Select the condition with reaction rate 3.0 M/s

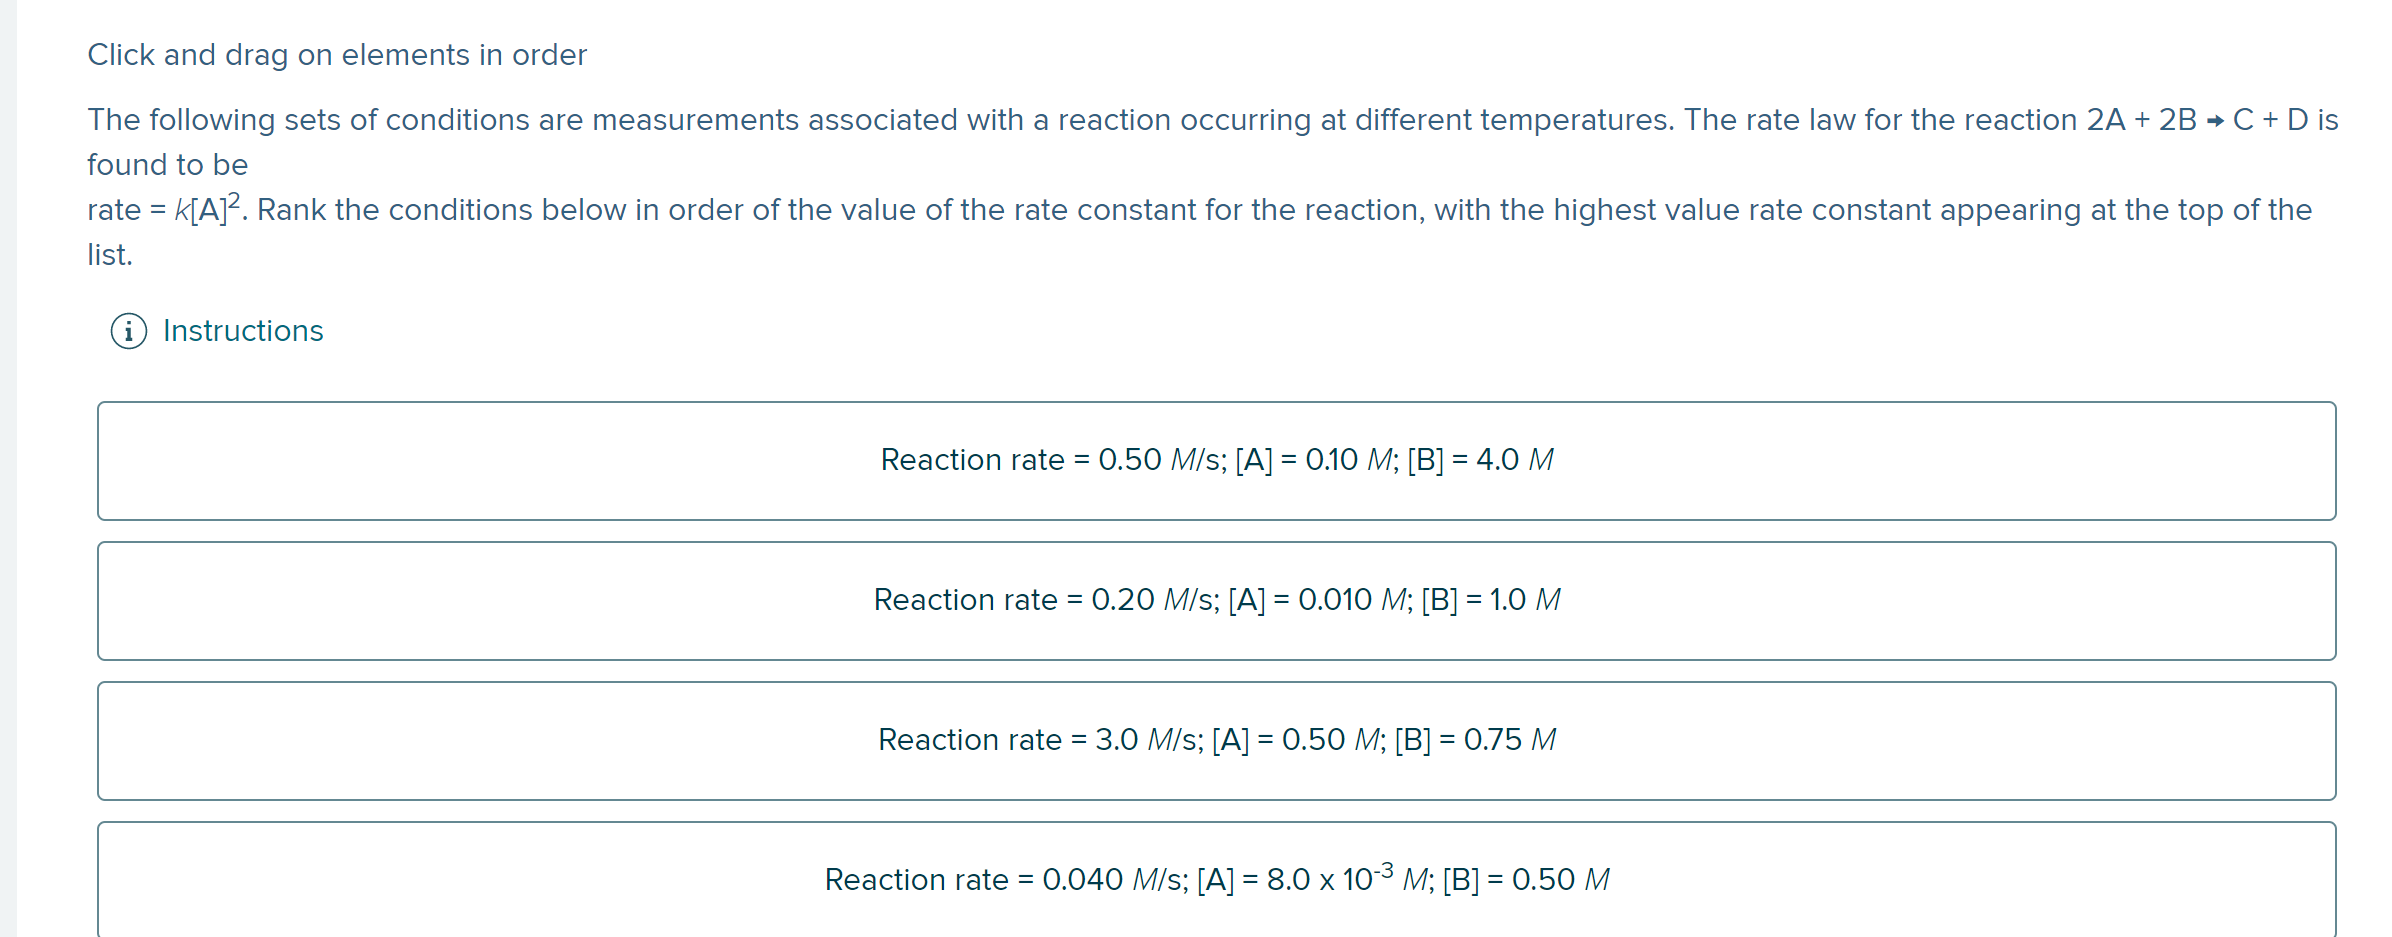click(x=1215, y=740)
